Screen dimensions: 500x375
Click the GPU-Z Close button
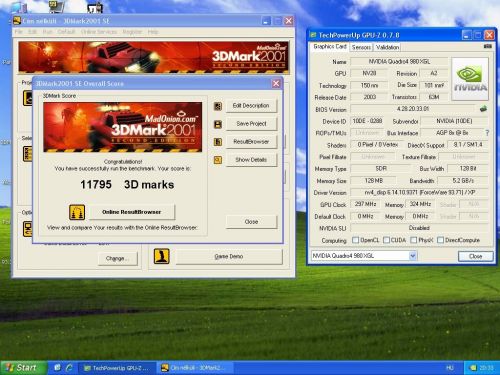point(475,256)
